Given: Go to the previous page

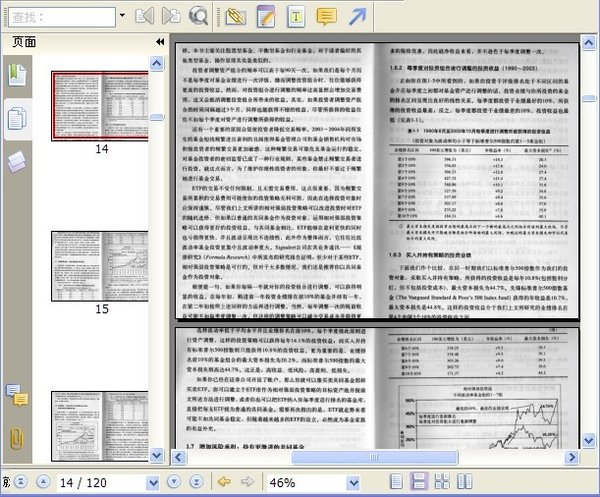Looking at the screenshot, I should (x=43, y=482).
